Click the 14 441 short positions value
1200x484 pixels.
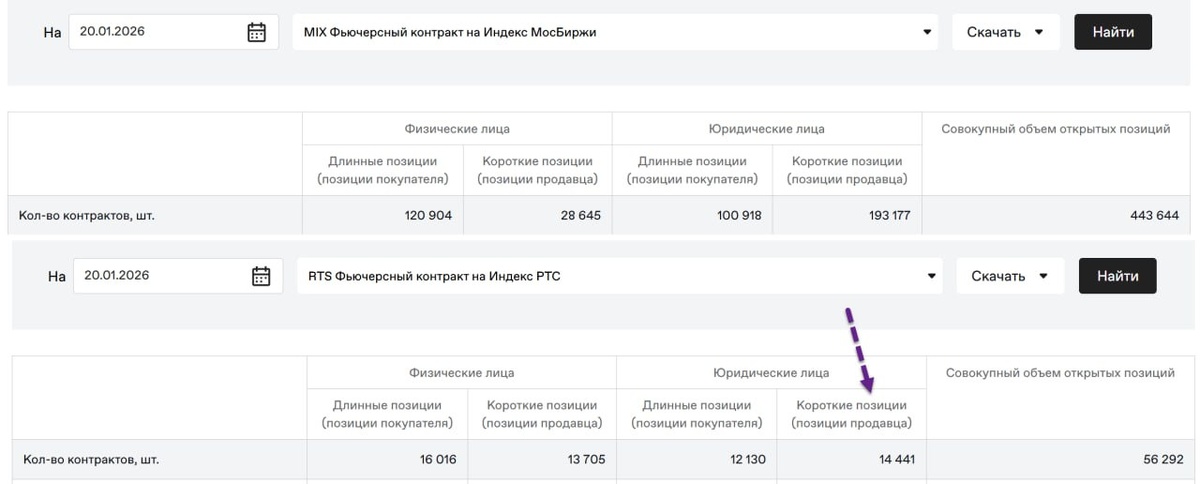[x=893, y=460]
